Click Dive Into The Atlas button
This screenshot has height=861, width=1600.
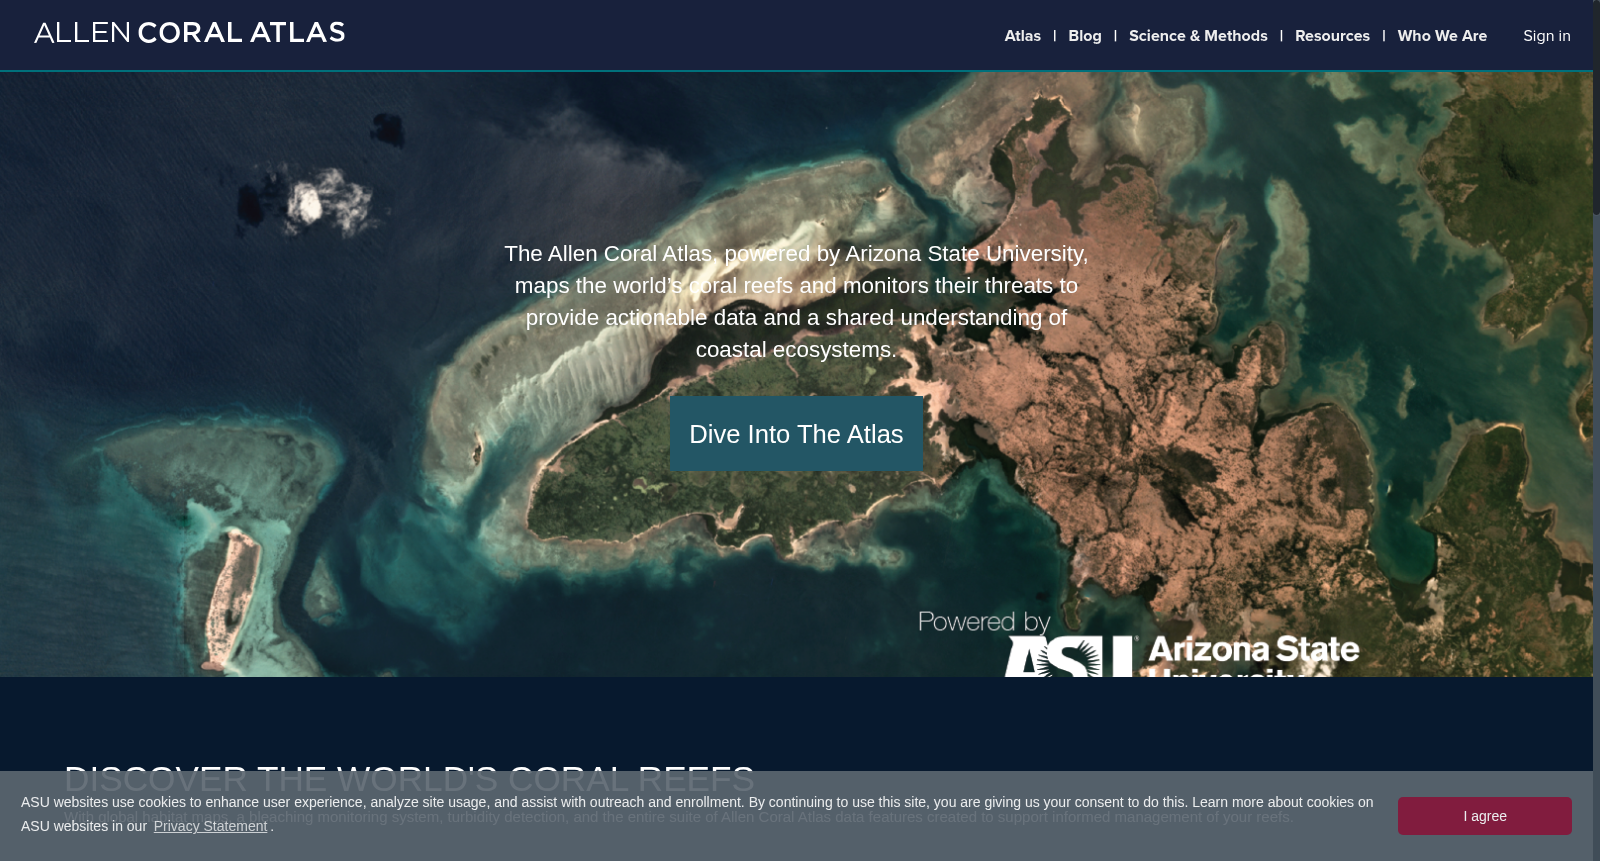coord(796,434)
